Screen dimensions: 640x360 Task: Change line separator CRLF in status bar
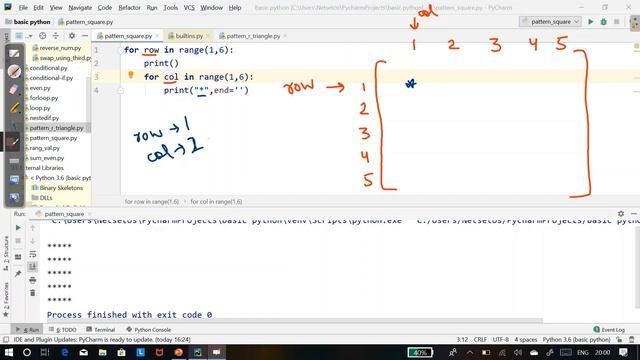pos(480,340)
